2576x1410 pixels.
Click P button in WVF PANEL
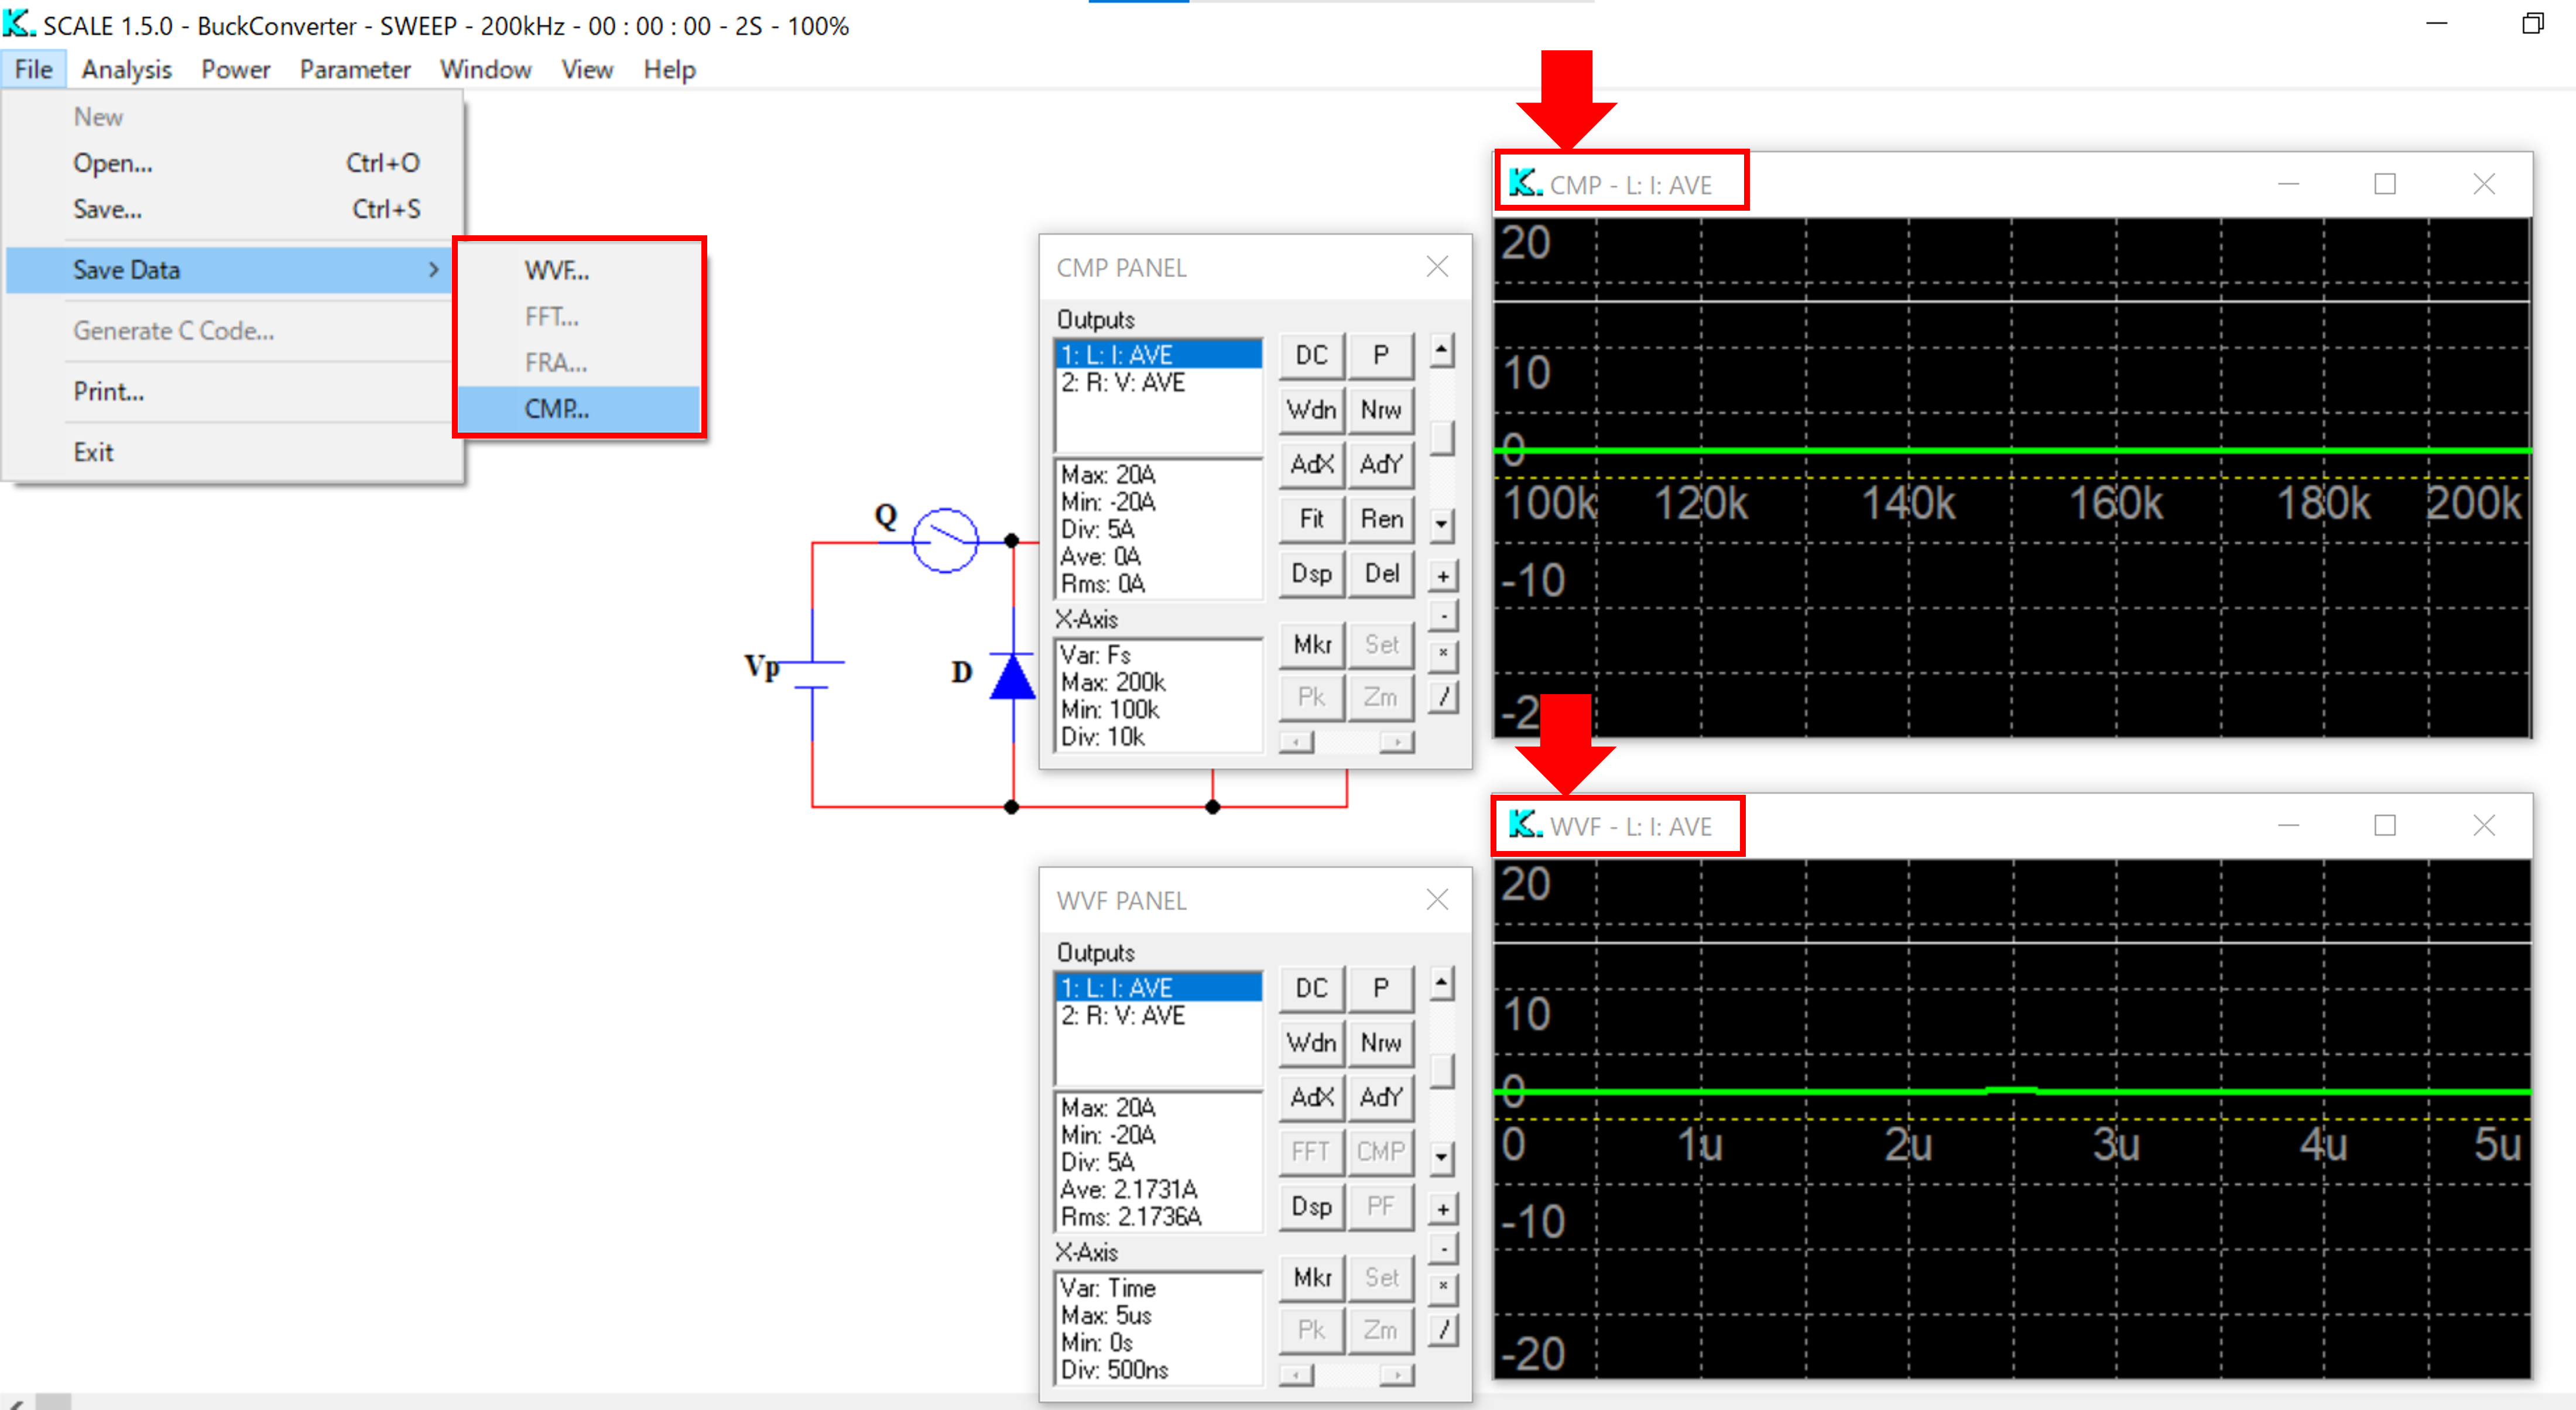click(x=1381, y=988)
